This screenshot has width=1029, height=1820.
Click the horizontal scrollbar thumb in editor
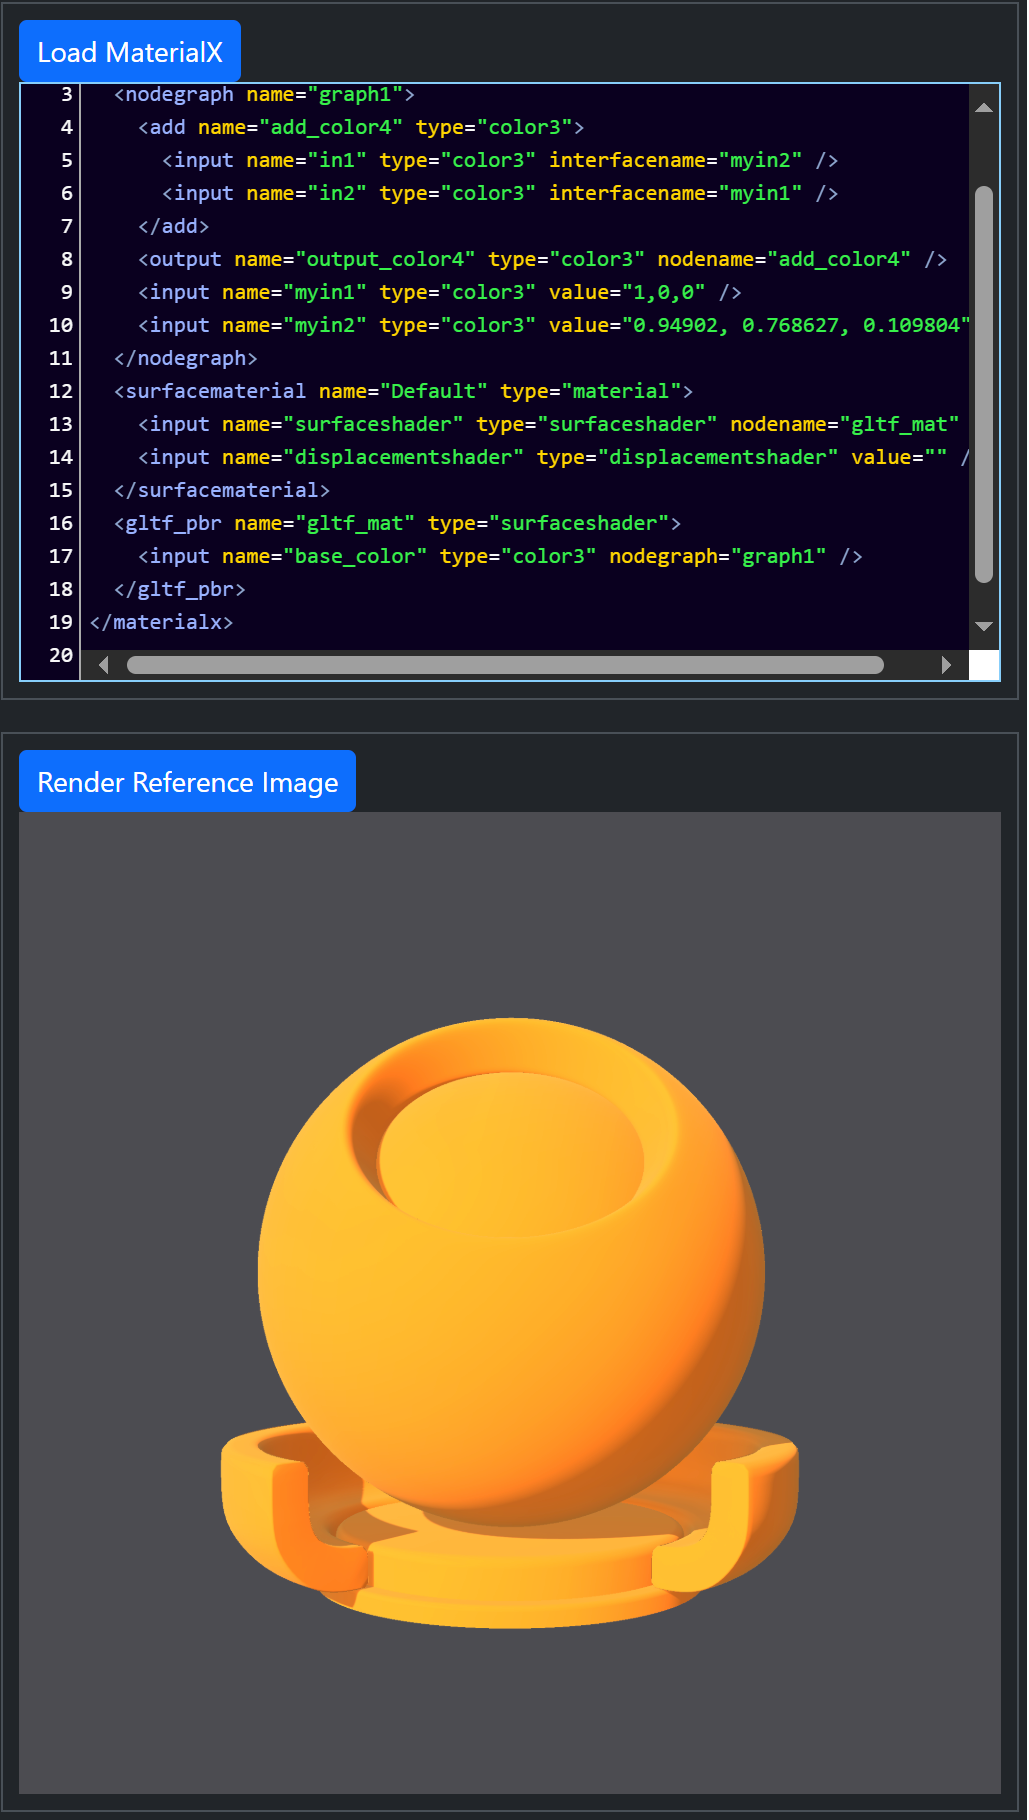pos(505,665)
